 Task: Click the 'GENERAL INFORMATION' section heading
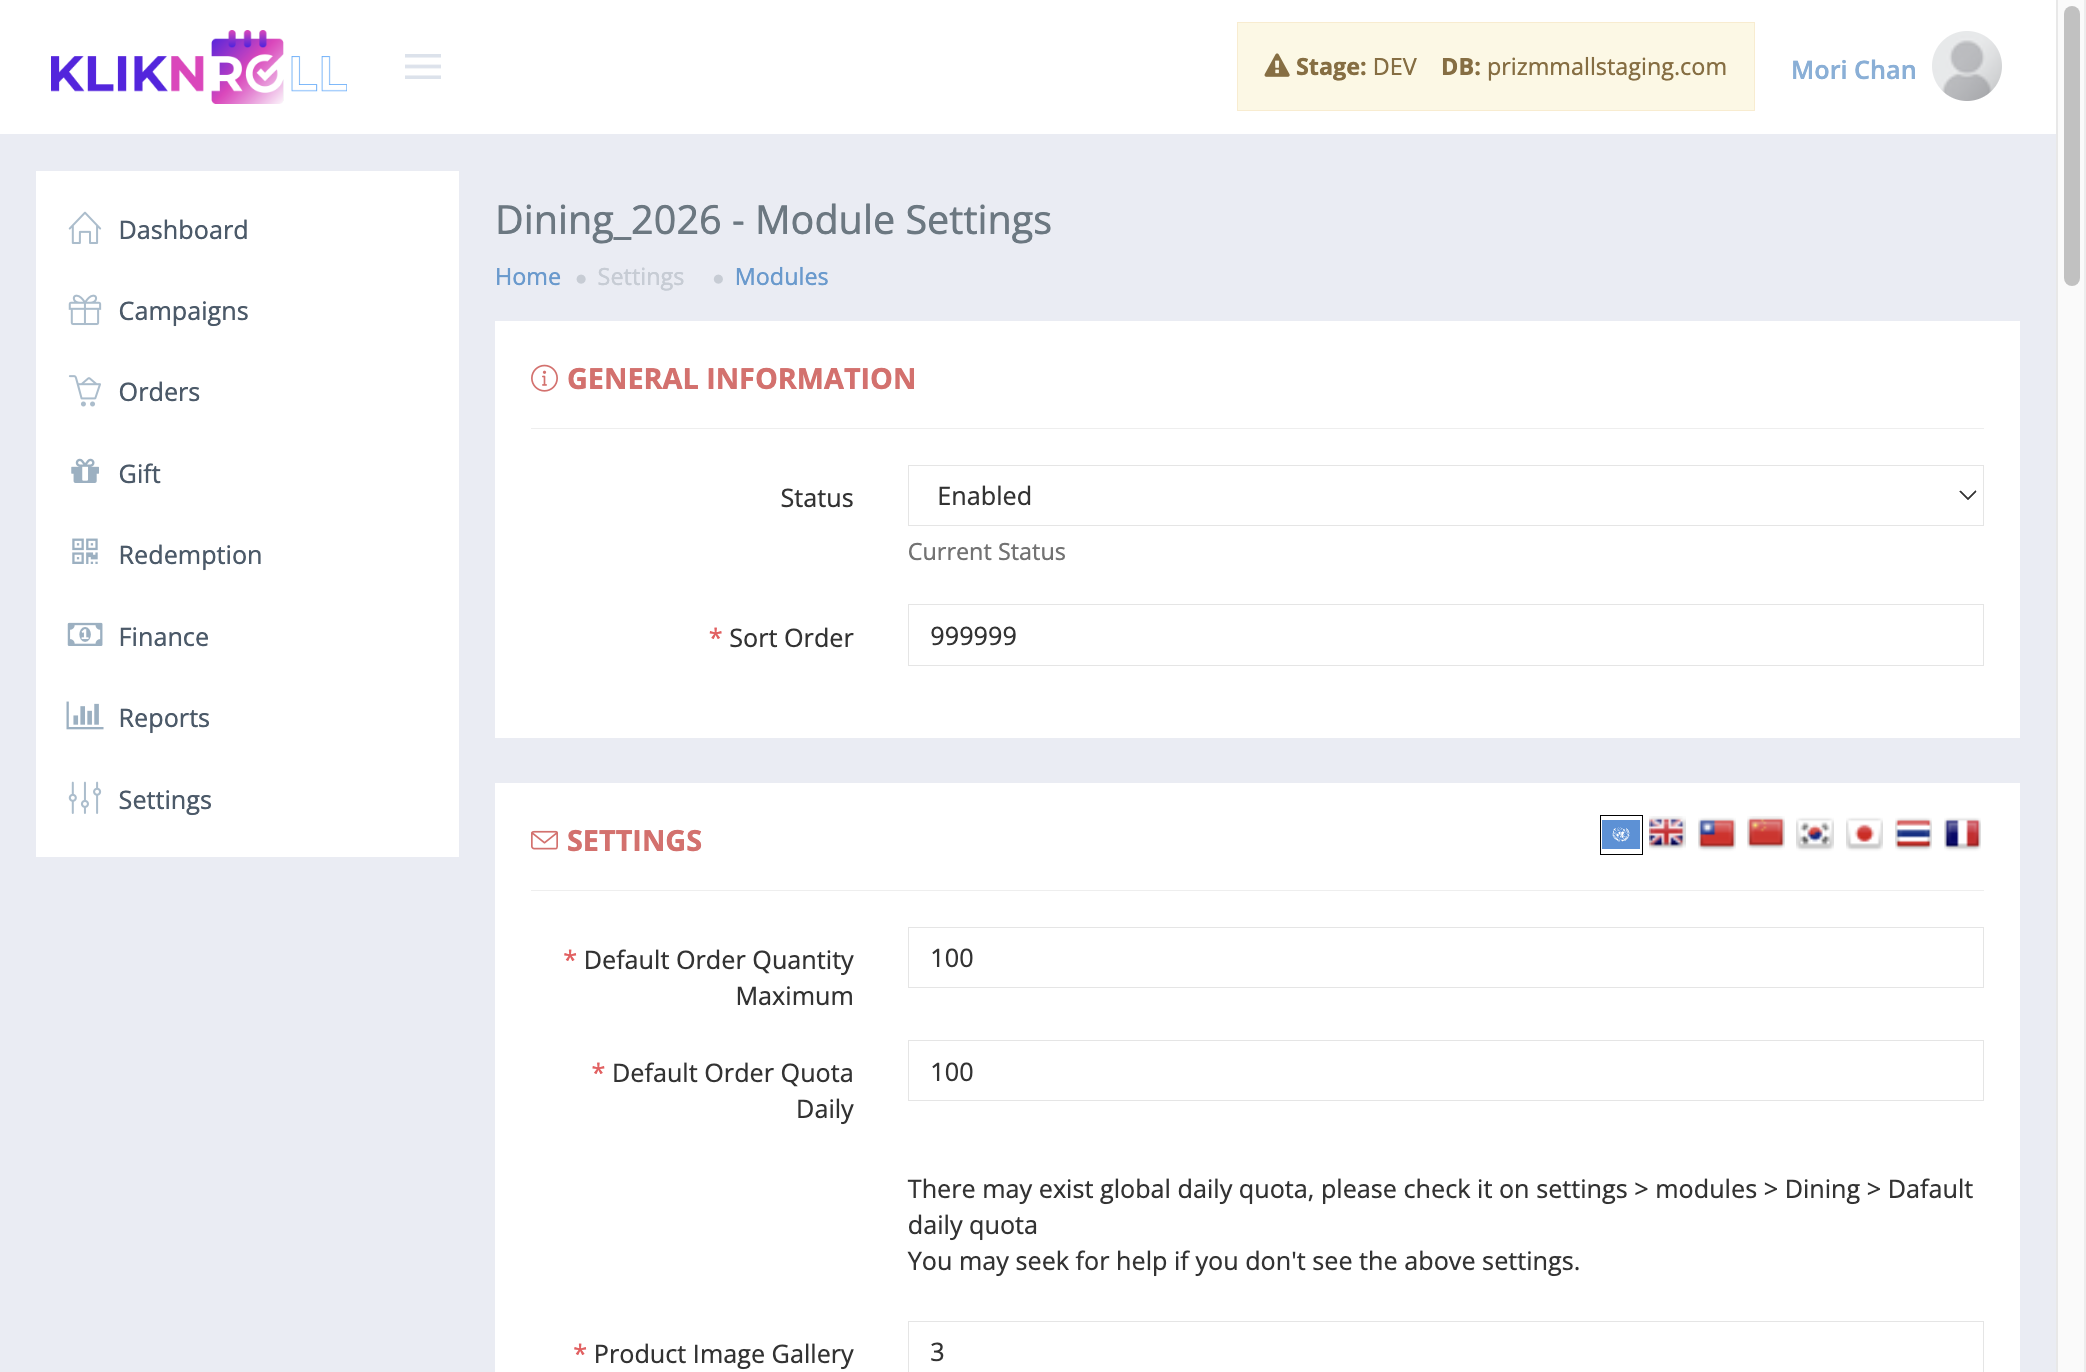[x=740, y=379]
